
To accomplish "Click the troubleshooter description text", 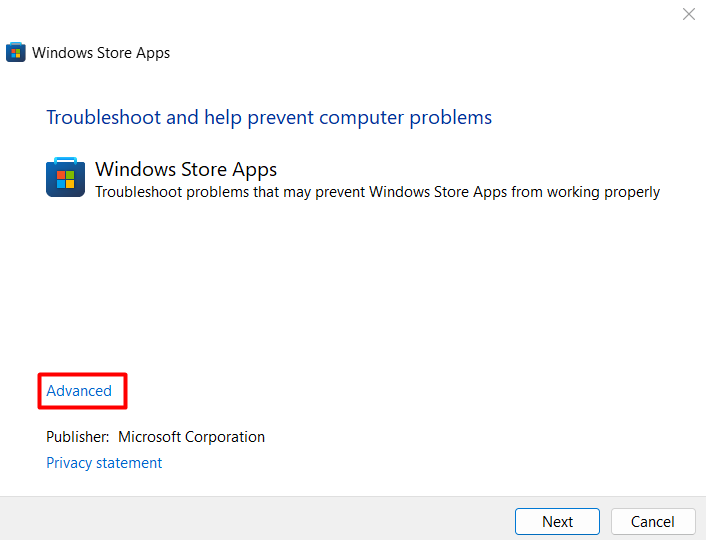I will 377,192.
